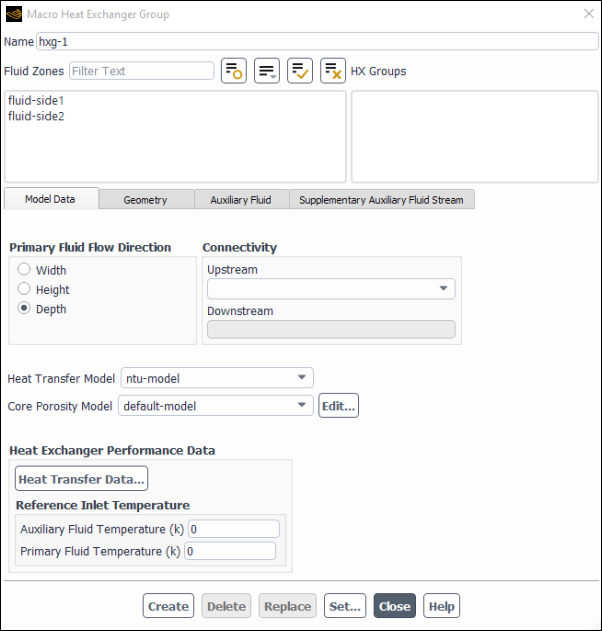Open the Heat Transfer Model dropdown
Image resolution: width=602 pixels, height=631 pixels.
pyautogui.click(x=217, y=378)
